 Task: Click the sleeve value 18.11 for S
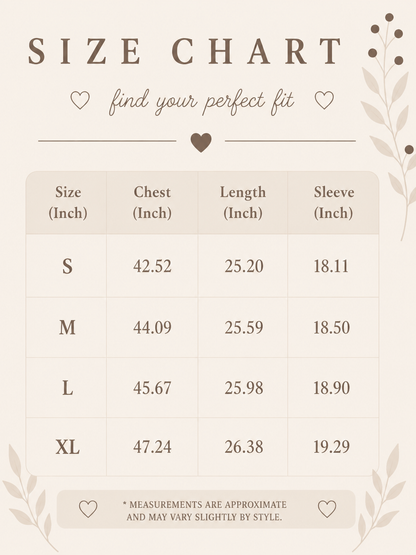(331, 266)
